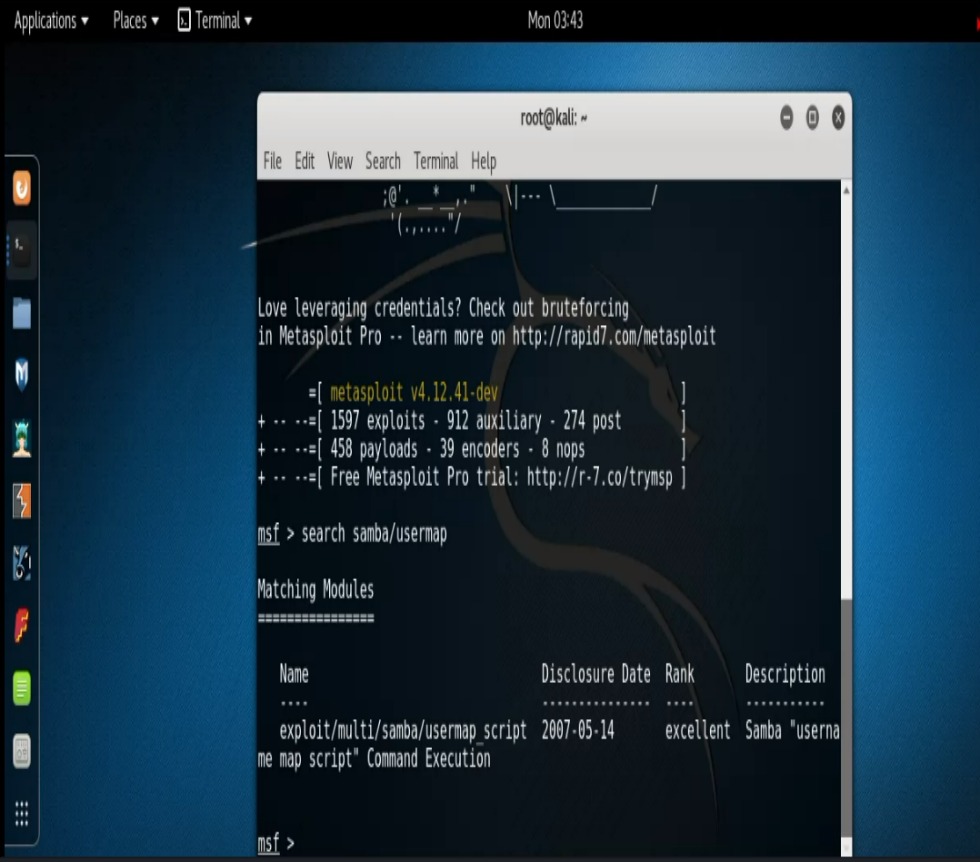This screenshot has width=980, height=862.
Task: Open Terminal from the dock
Action: point(22,250)
